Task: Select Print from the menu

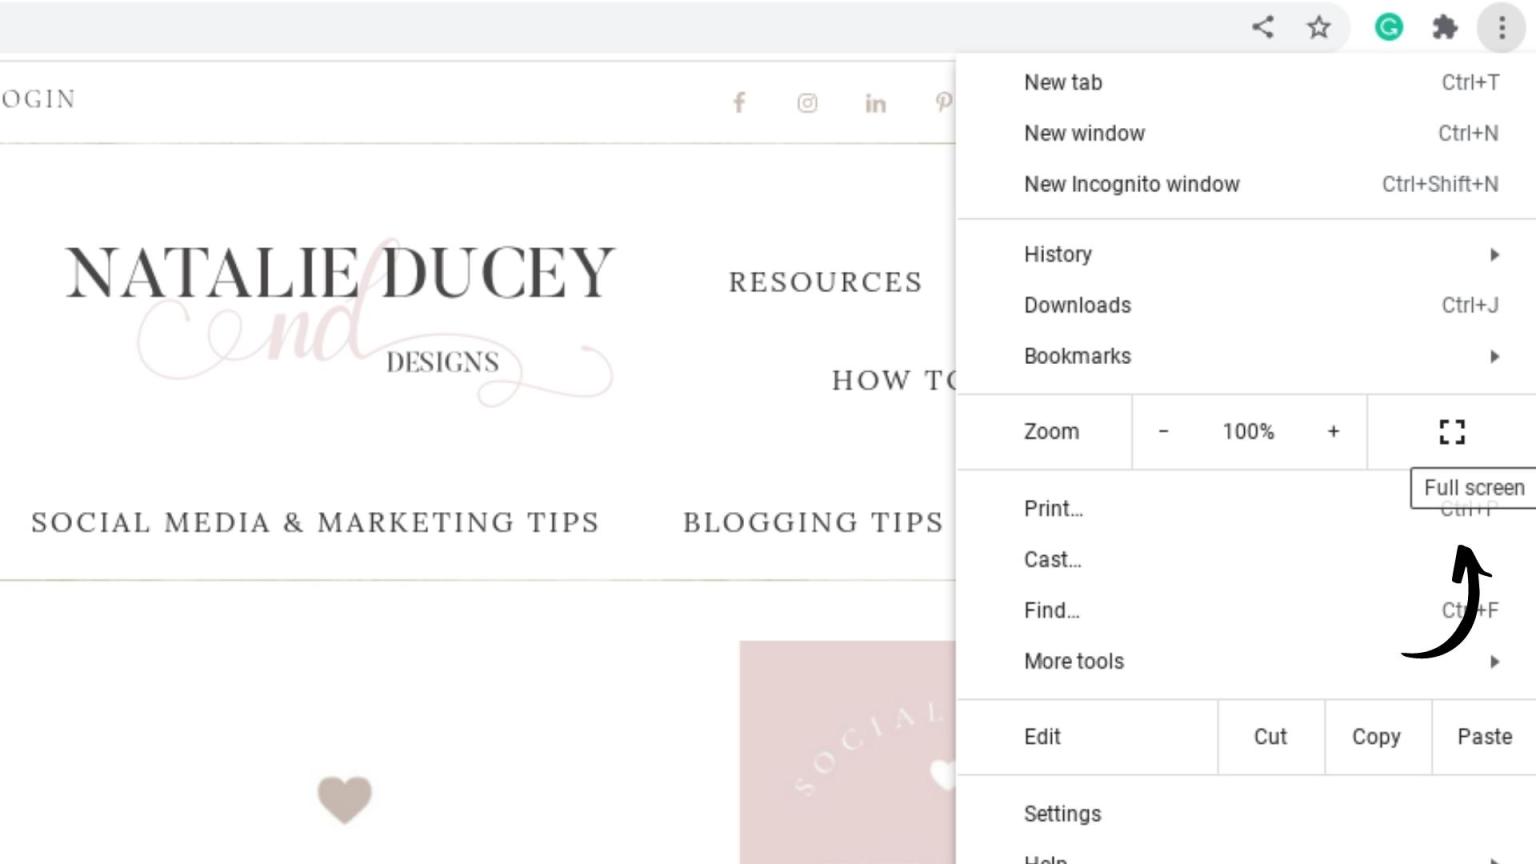Action: (1246, 509)
